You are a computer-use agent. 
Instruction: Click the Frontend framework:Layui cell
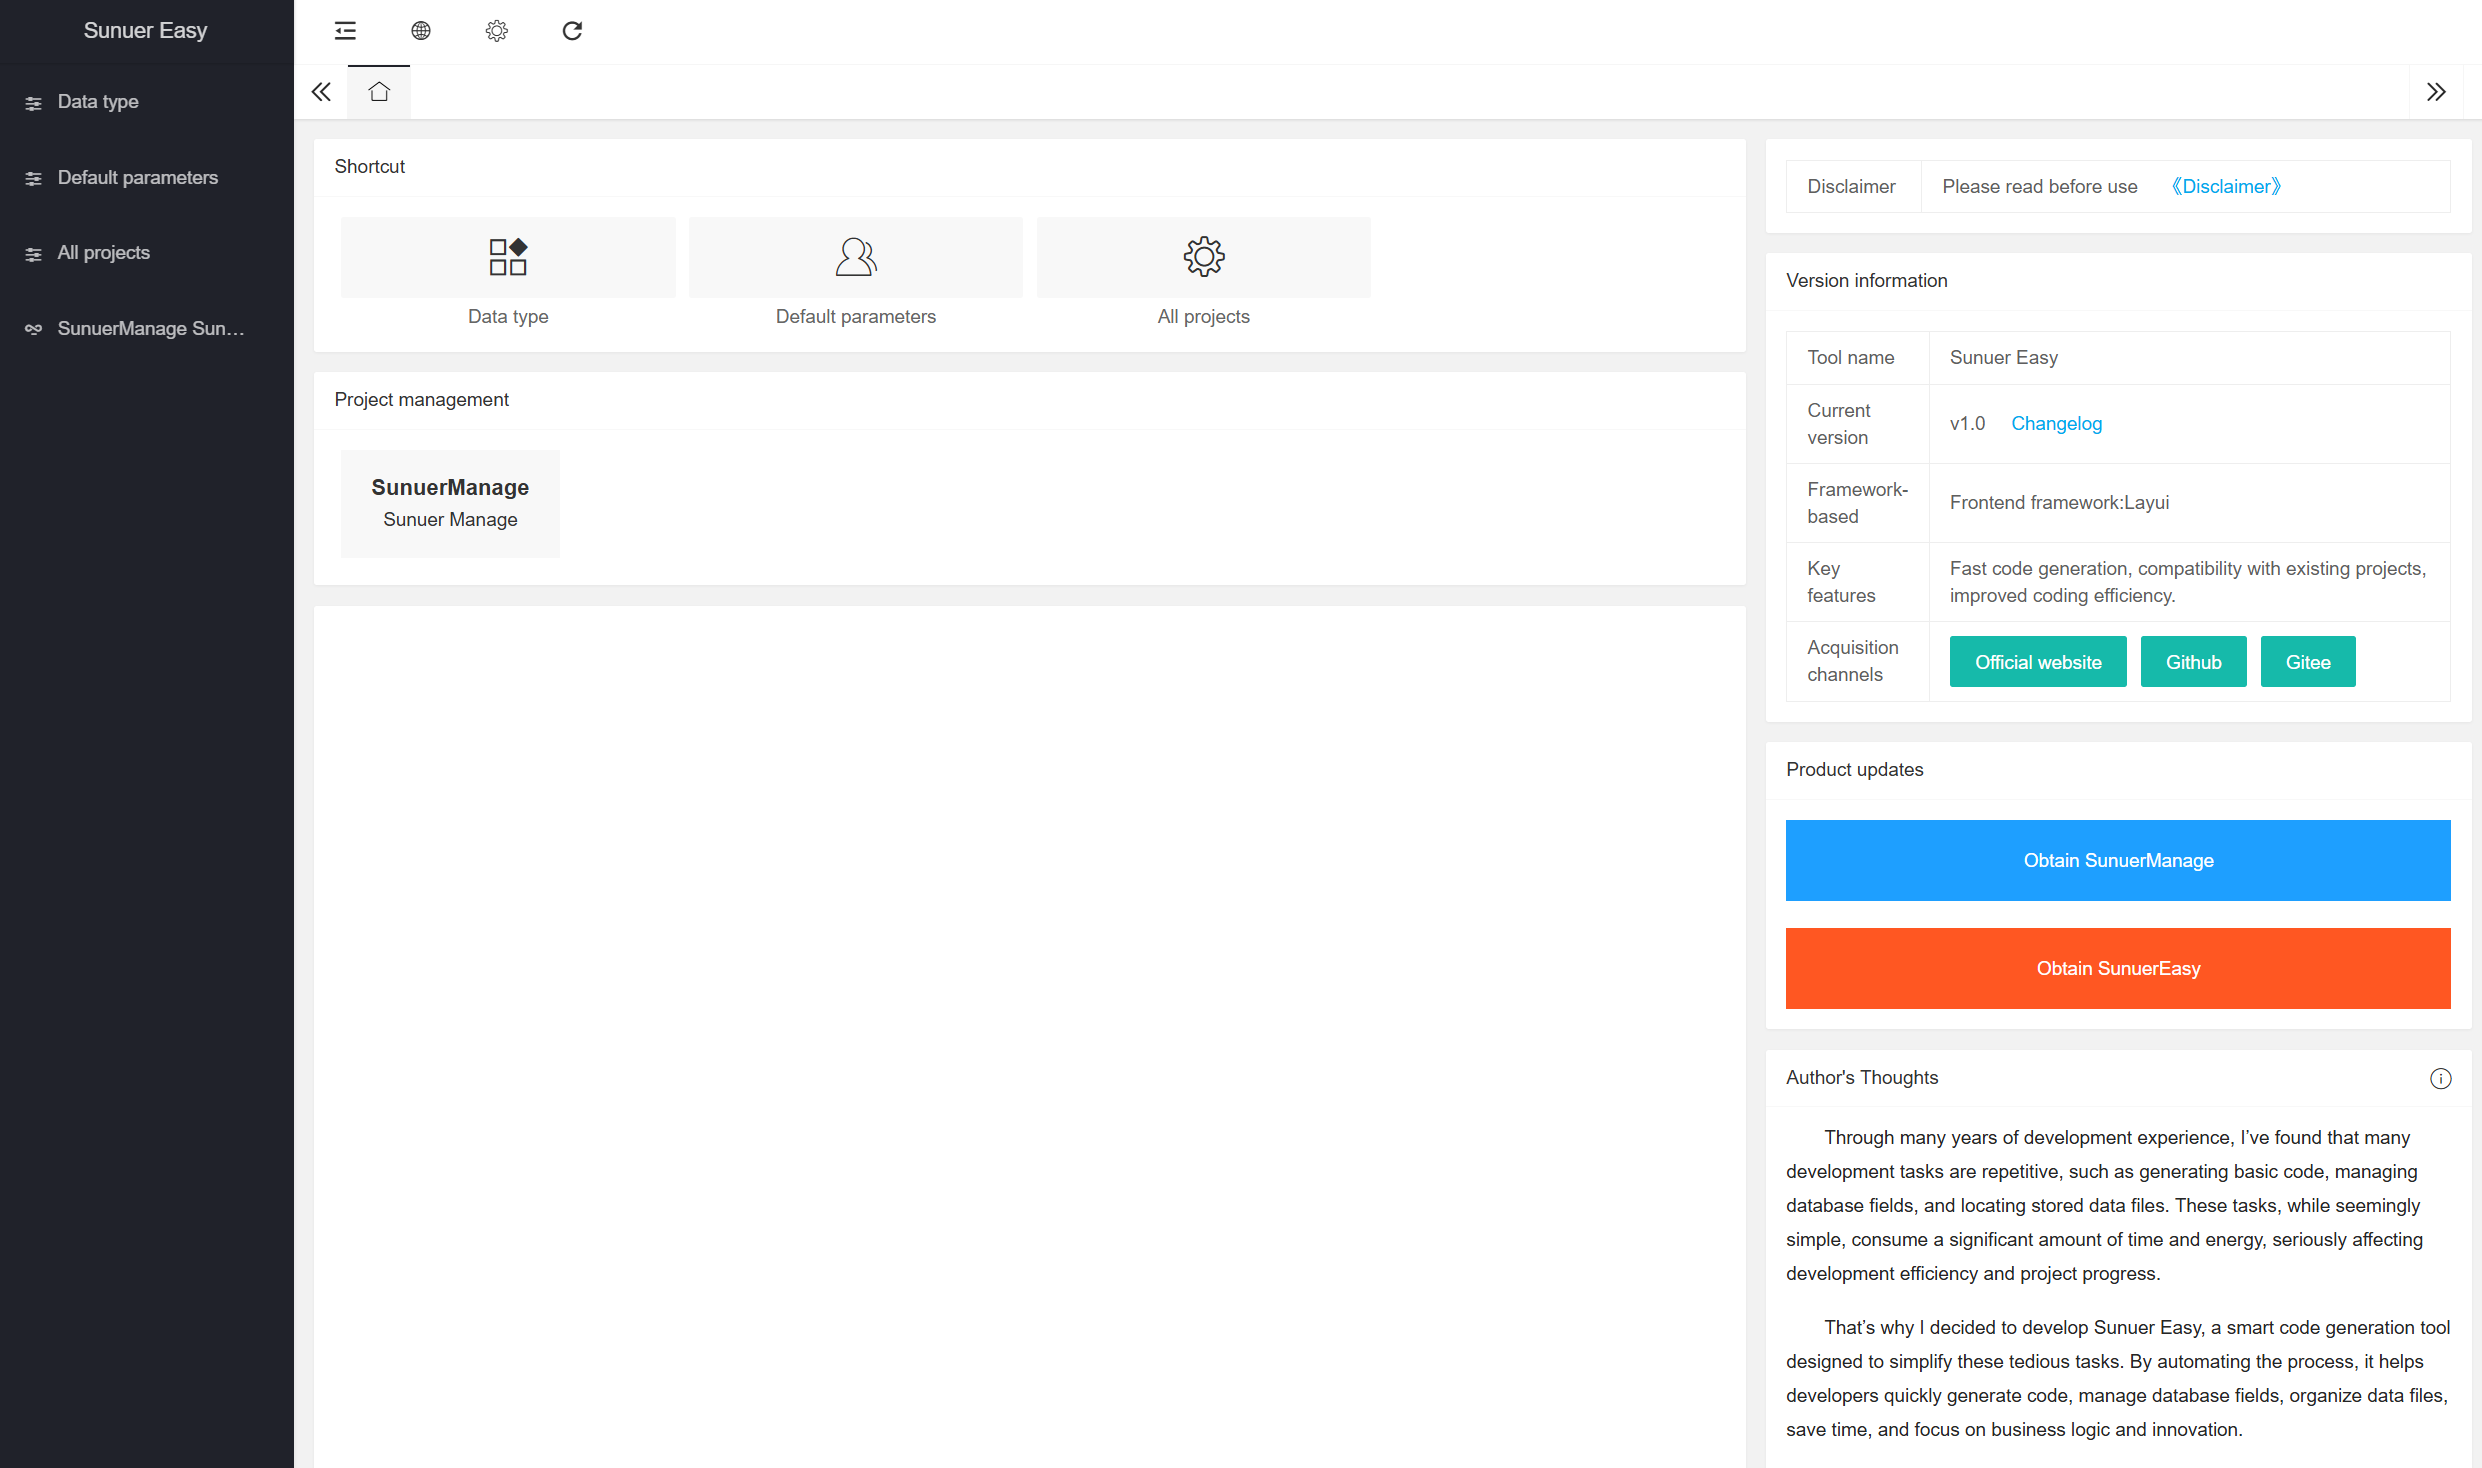(x=2189, y=503)
